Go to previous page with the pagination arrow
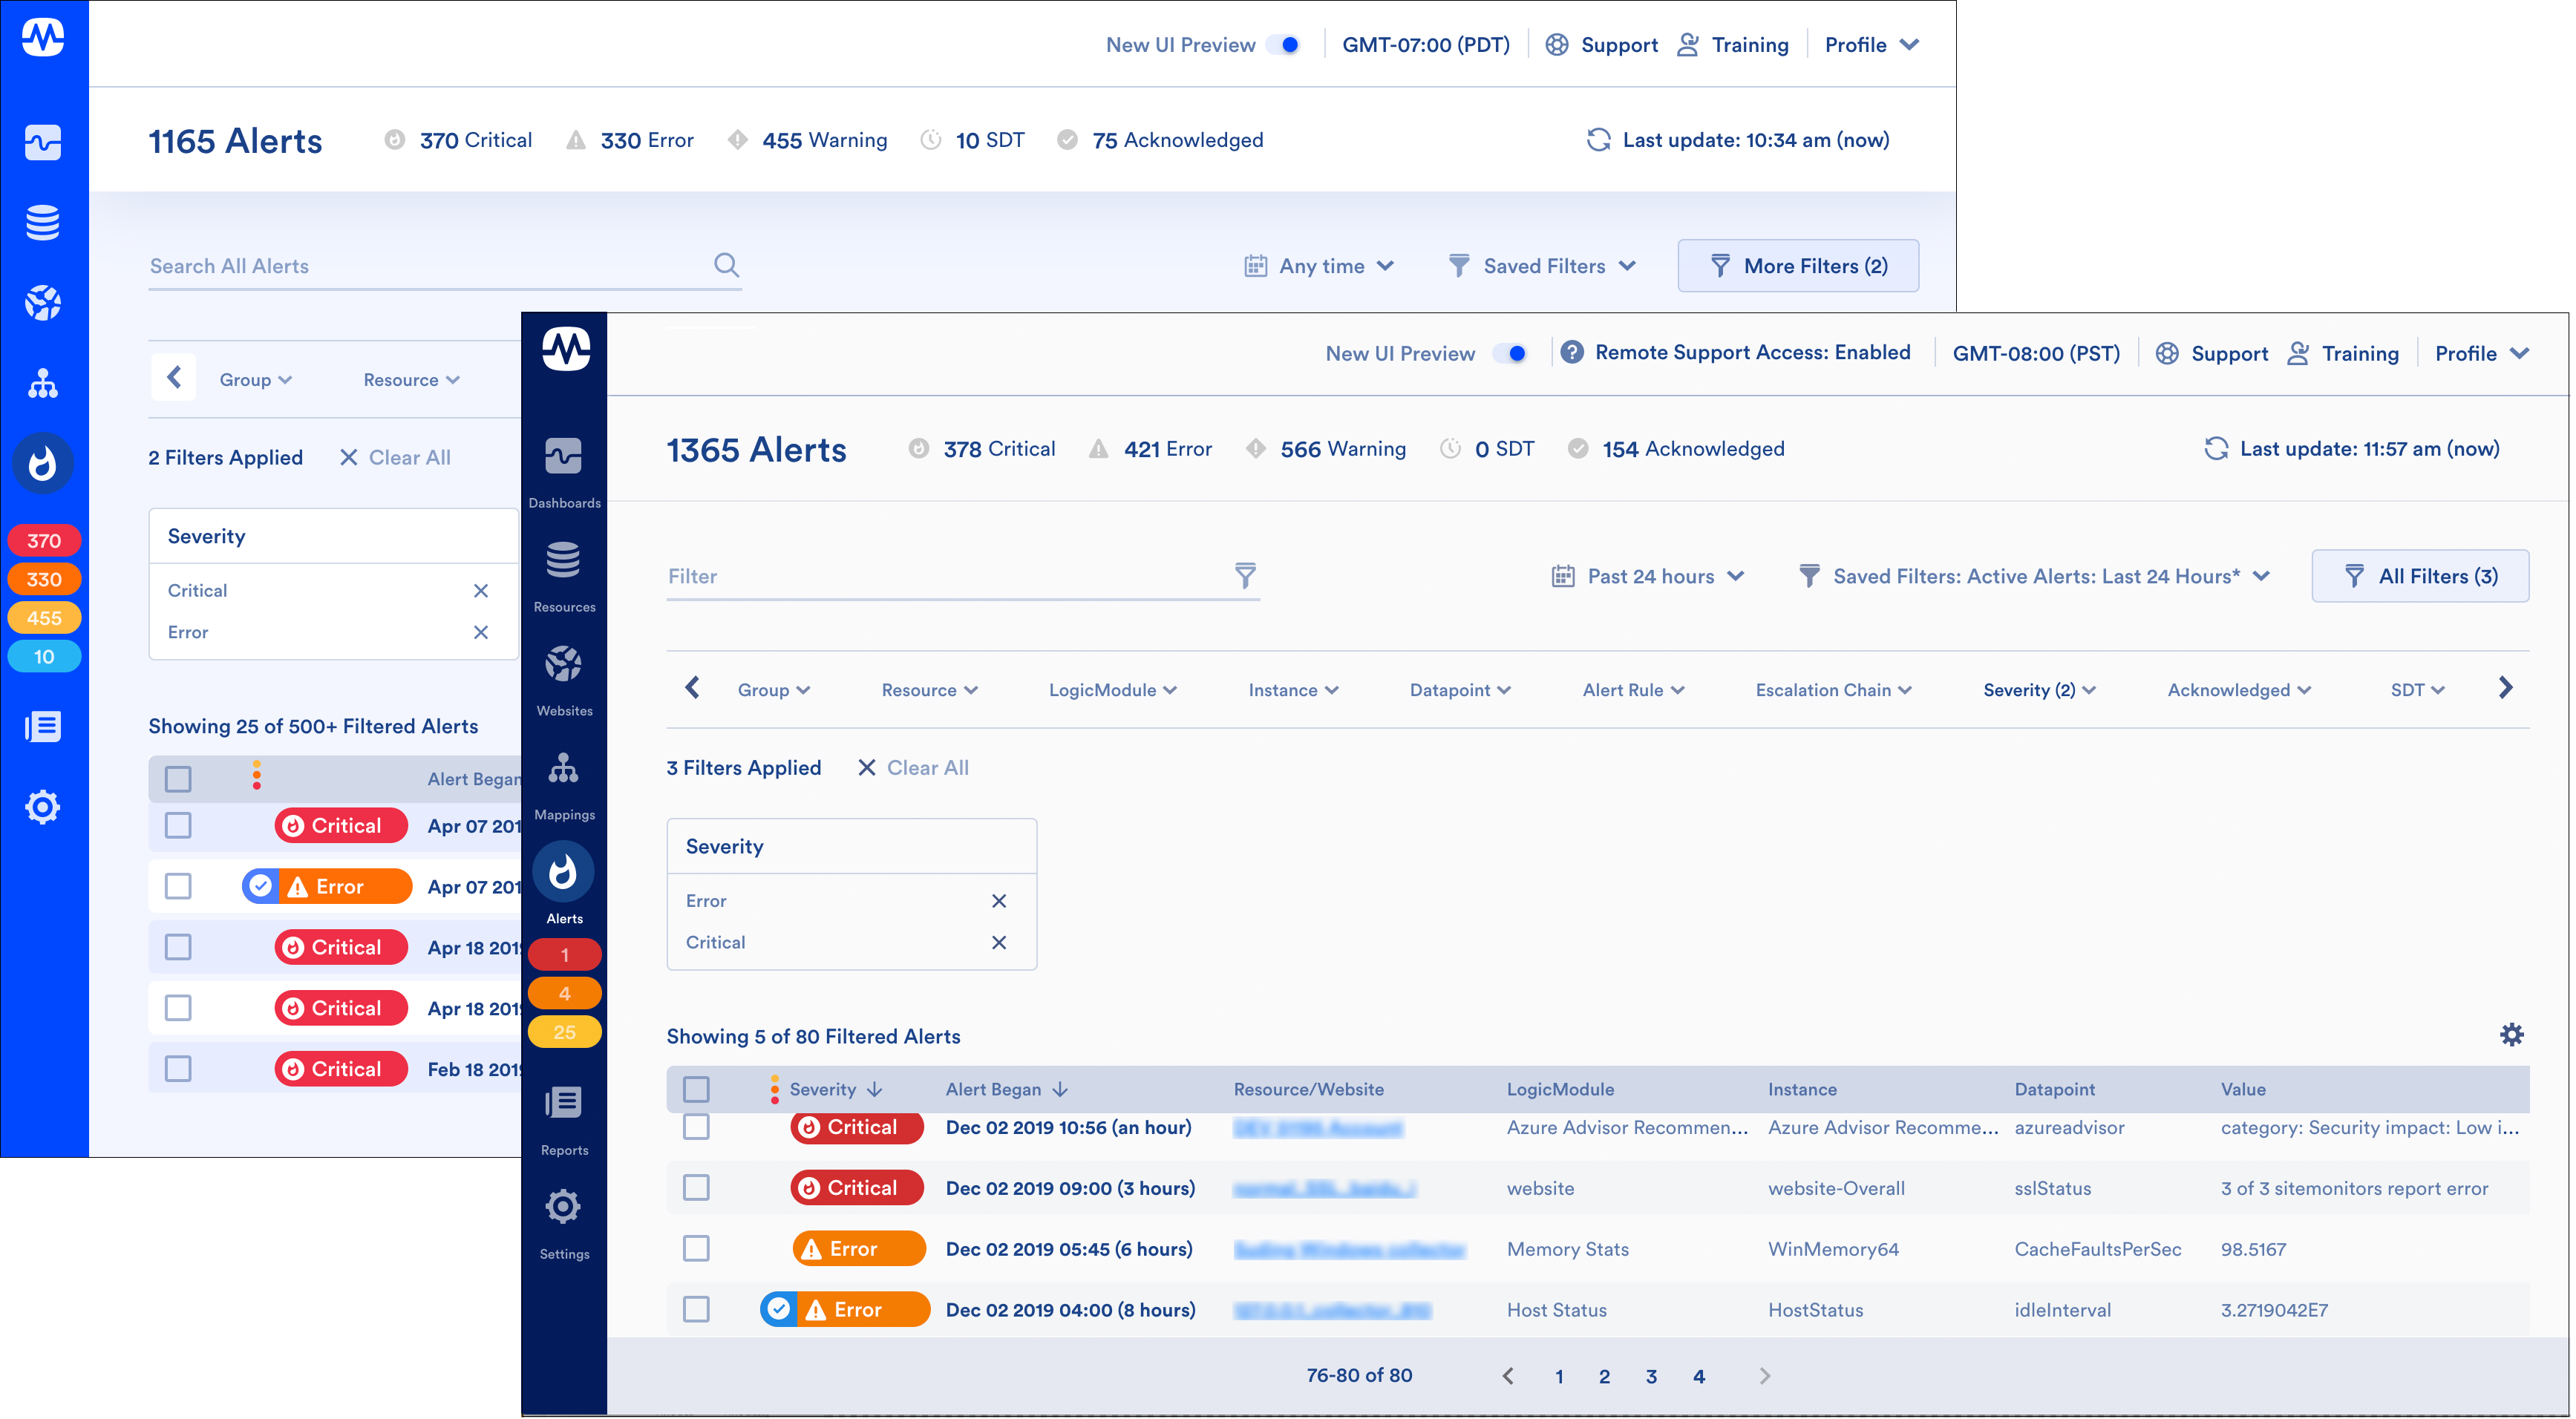2576x1419 pixels. (1508, 1377)
